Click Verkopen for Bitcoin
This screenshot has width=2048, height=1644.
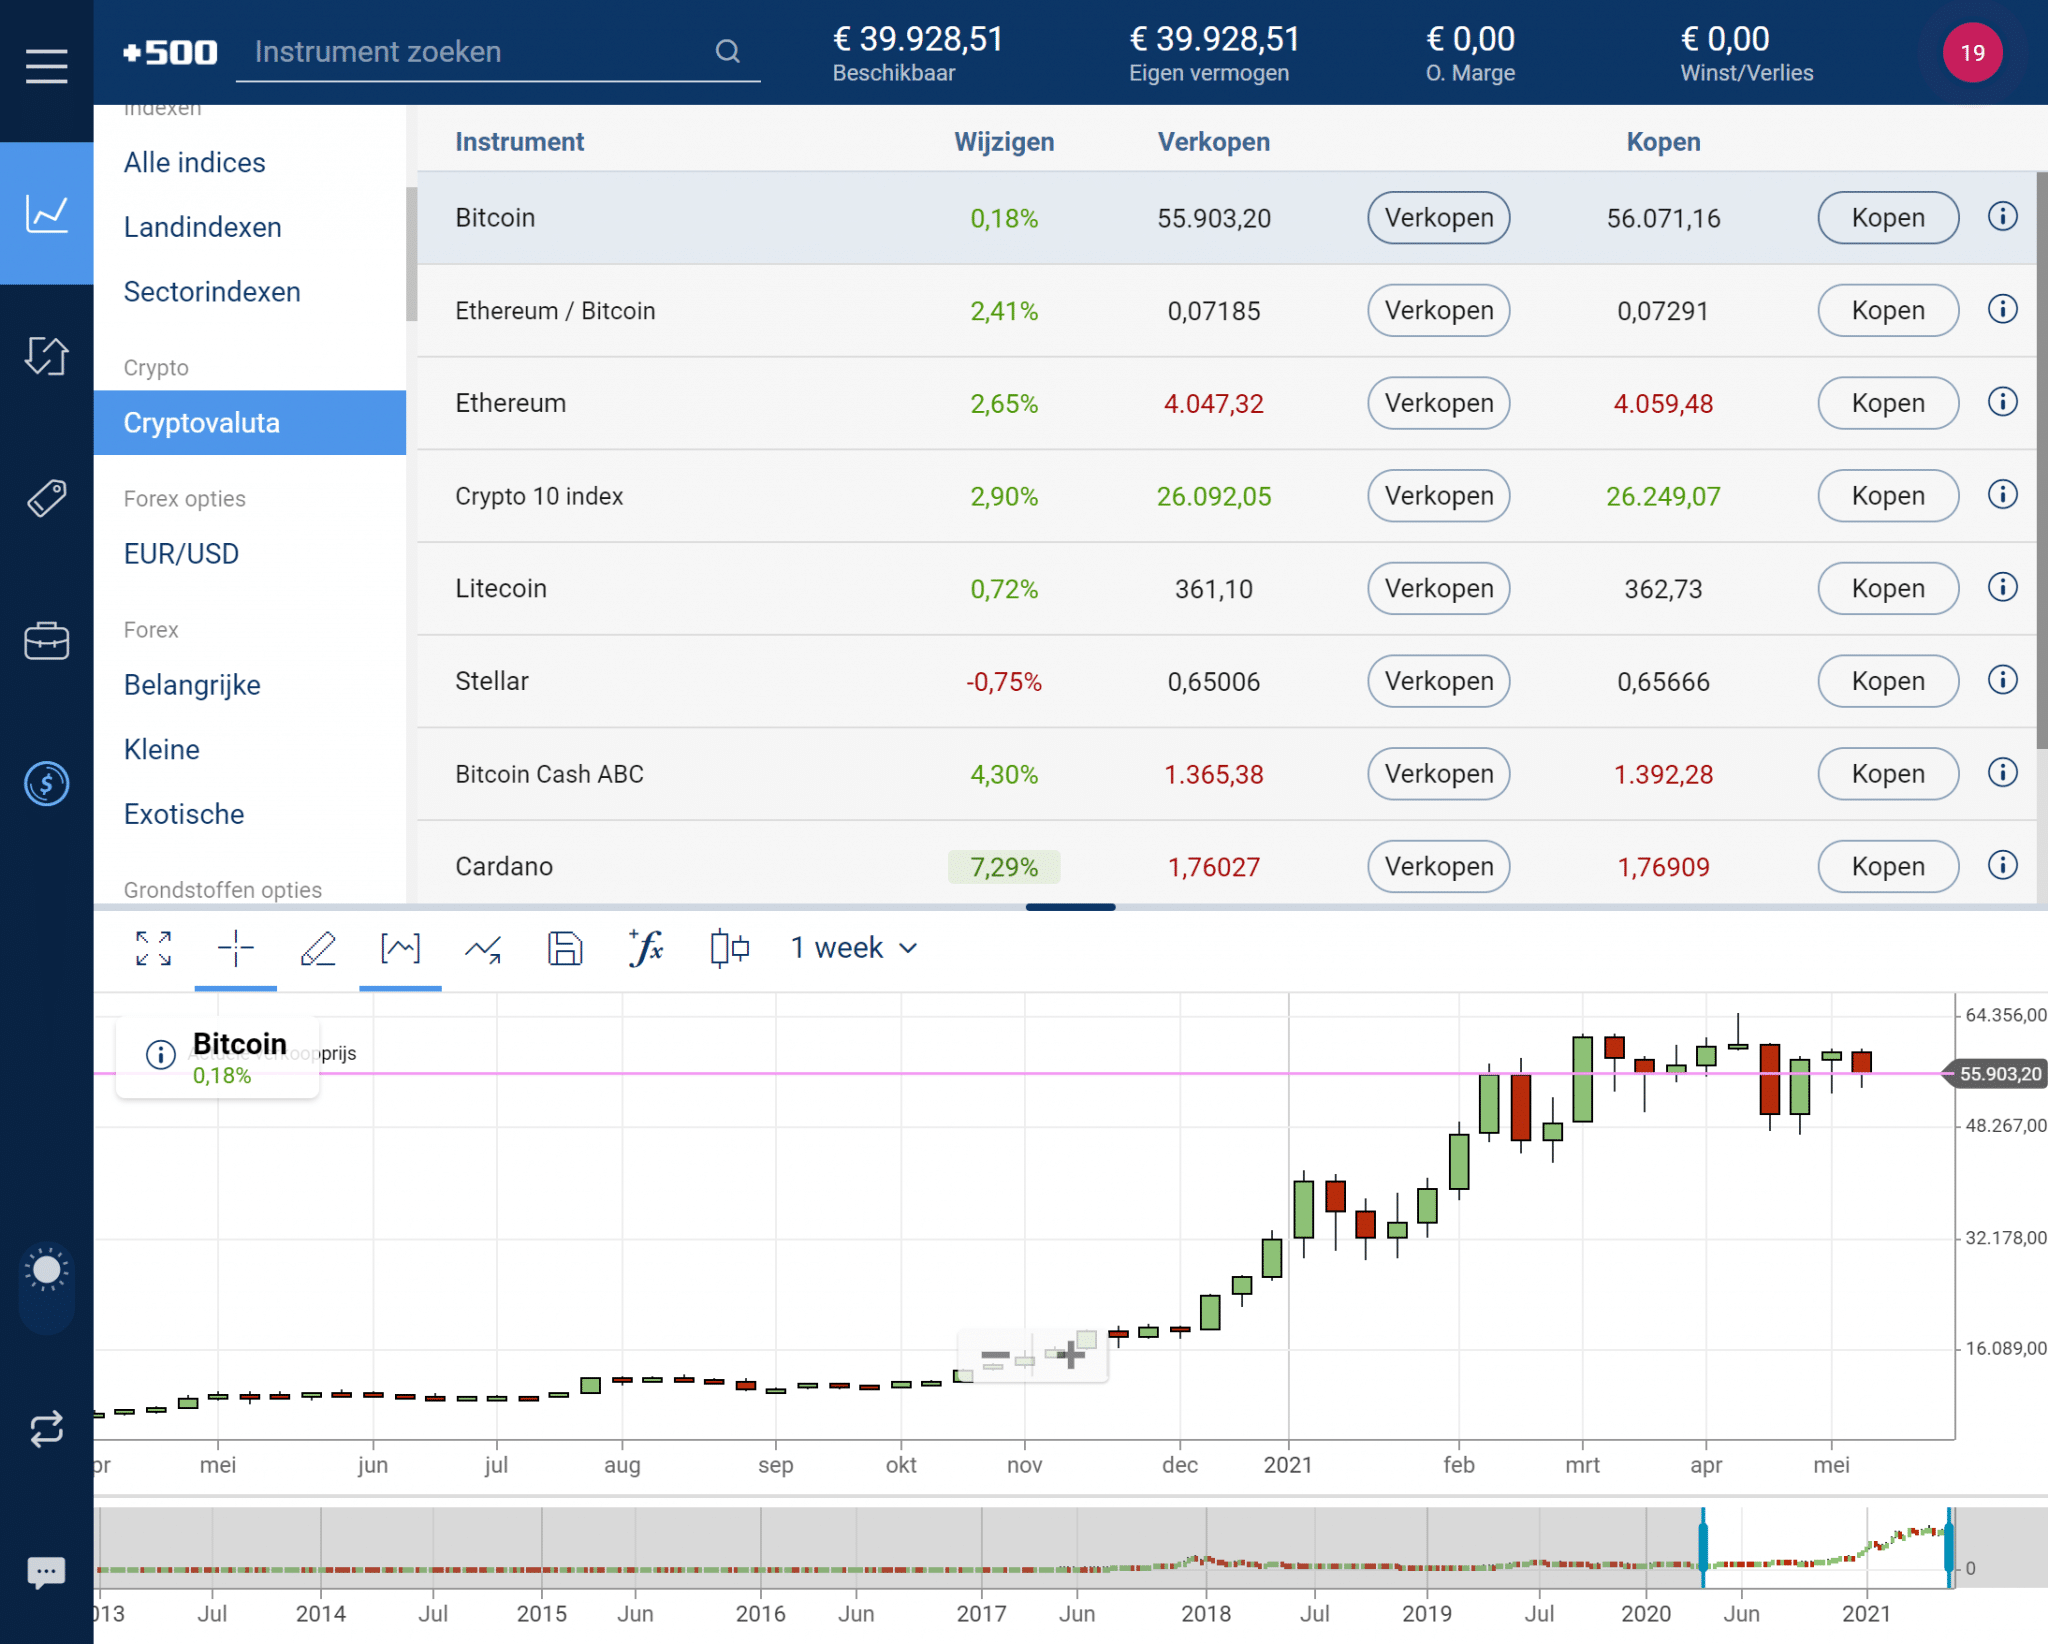[1438, 217]
